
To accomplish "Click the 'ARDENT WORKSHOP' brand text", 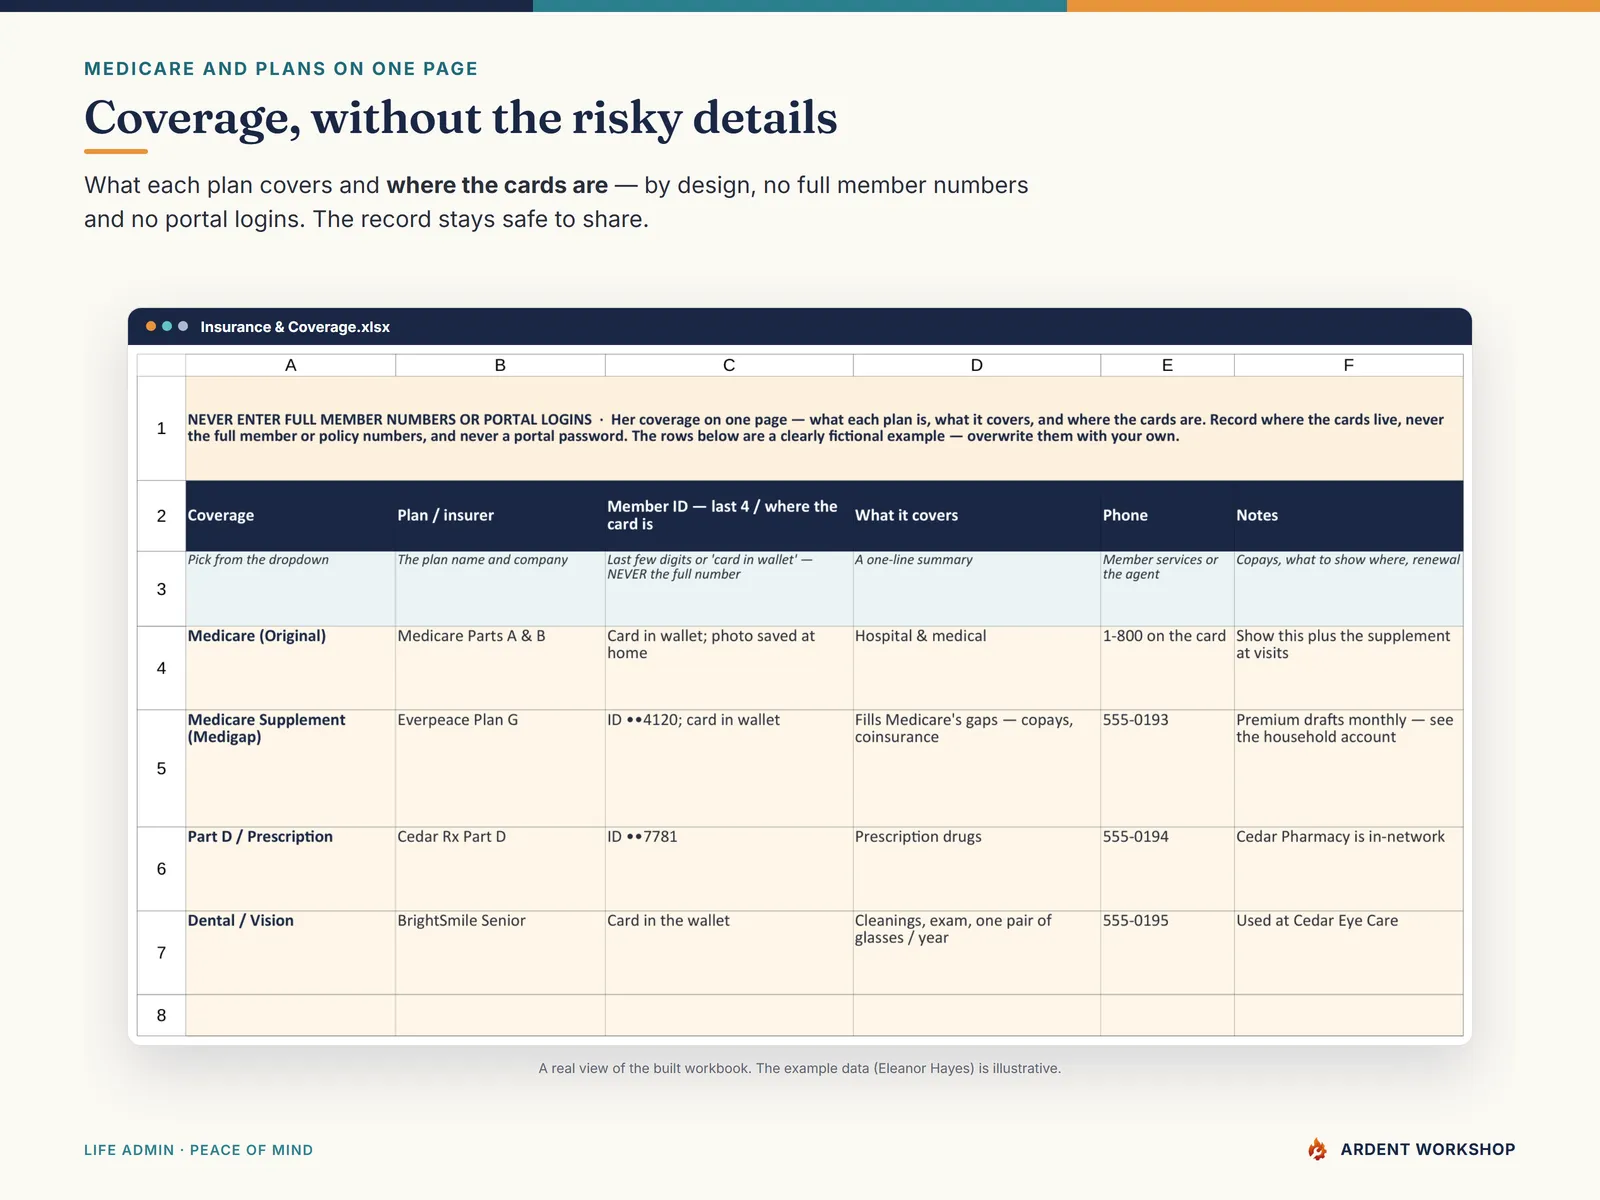I will pos(1428,1149).
